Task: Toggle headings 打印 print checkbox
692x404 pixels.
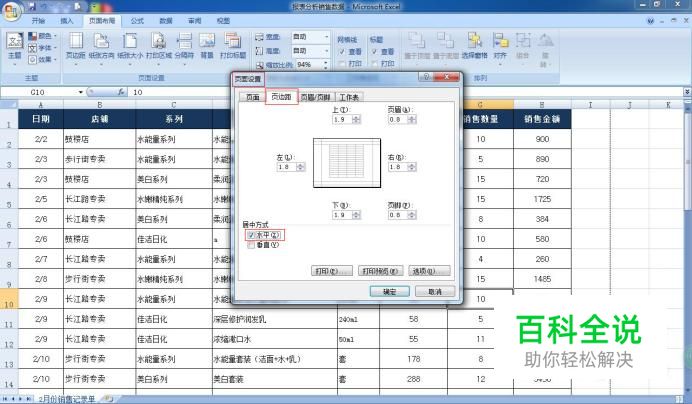Action: pos(374,64)
